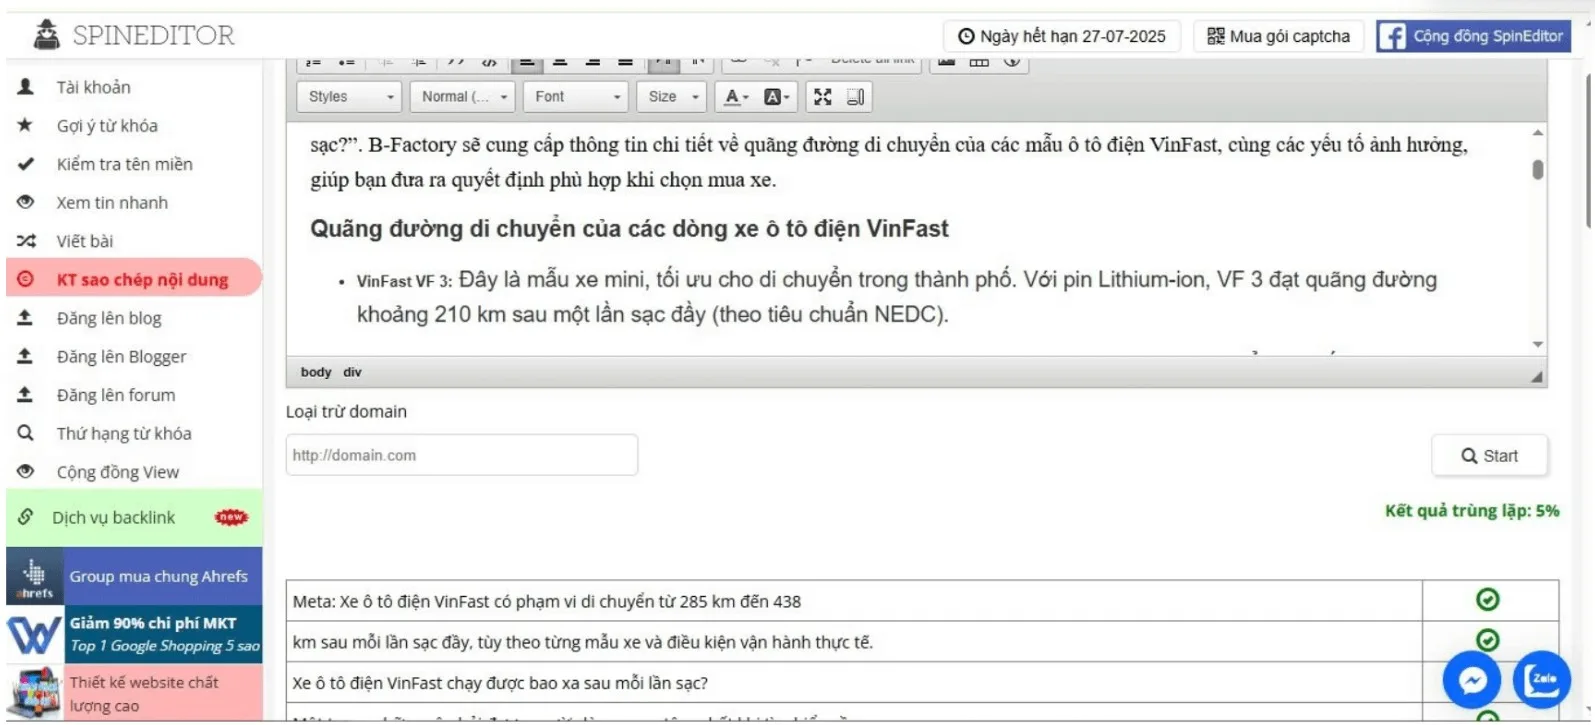Image resolution: width=1595 pixels, height=725 pixels.
Task: Open Đăng lên blog upload item
Action: coord(109,318)
